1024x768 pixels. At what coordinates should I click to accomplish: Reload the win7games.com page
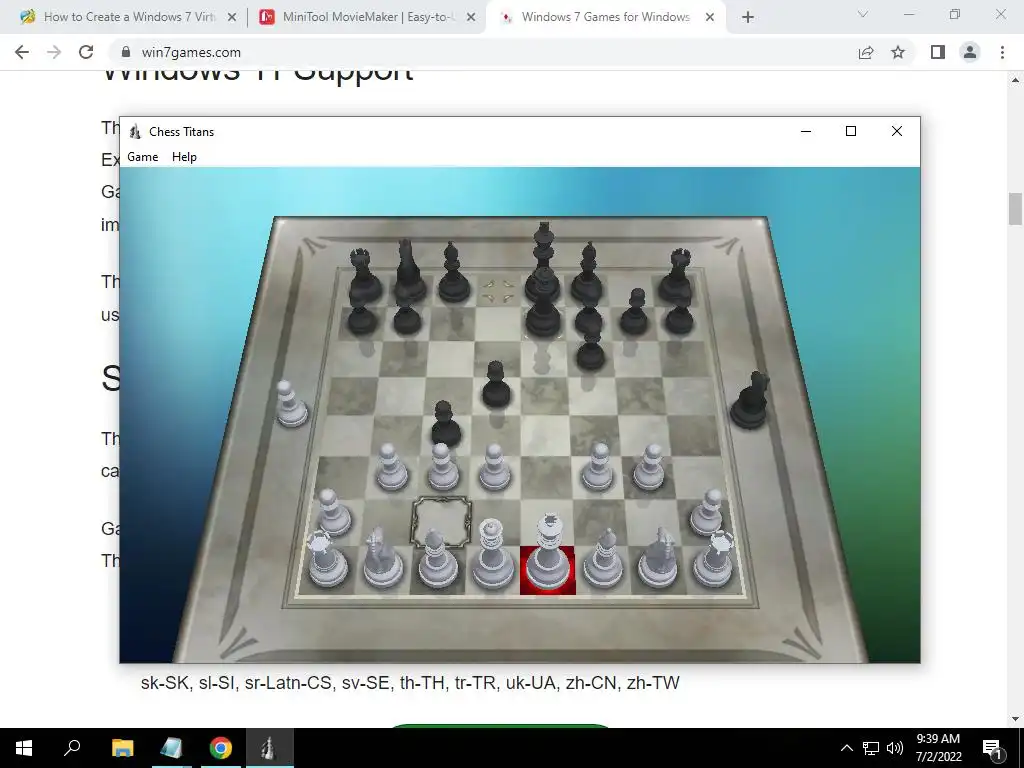[x=86, y=52]
